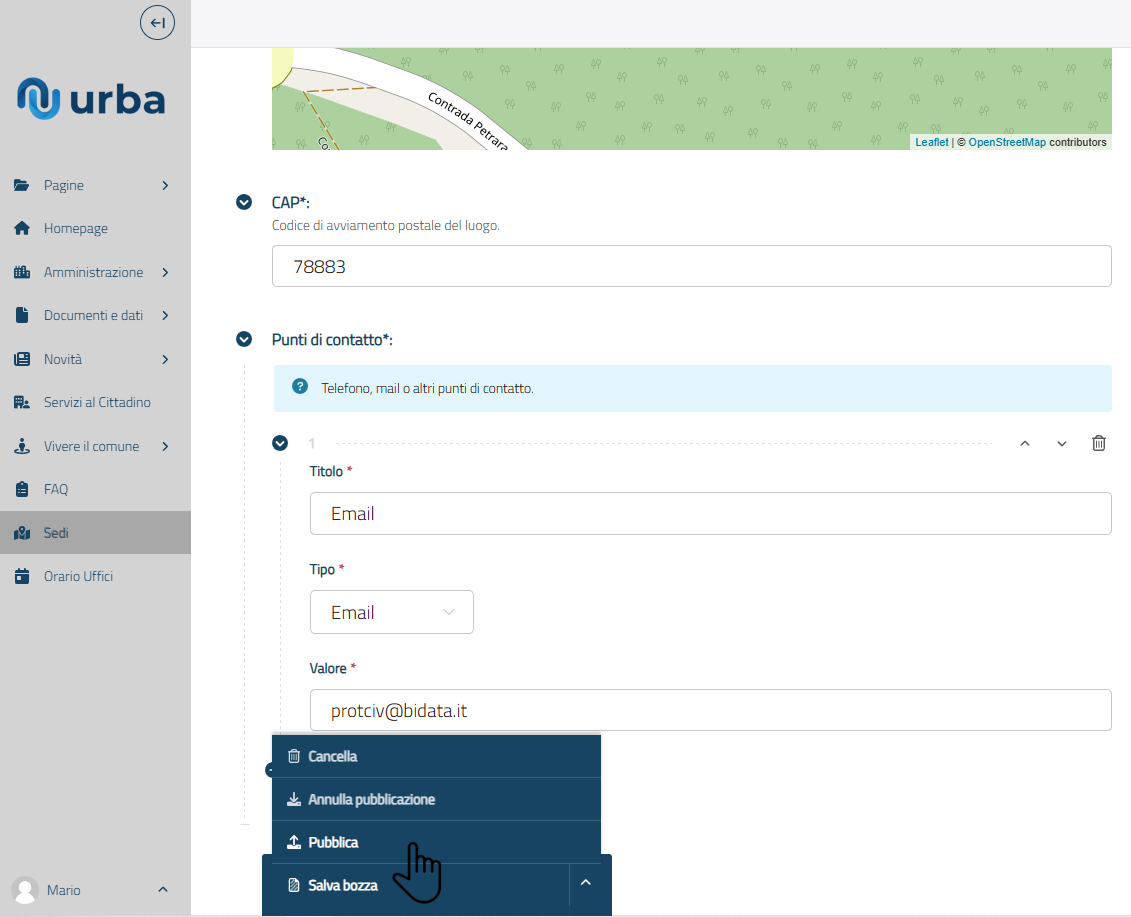Click Cancella in the action menu
The width and height of the screenshot is (1131, 917).
point(332,756)
